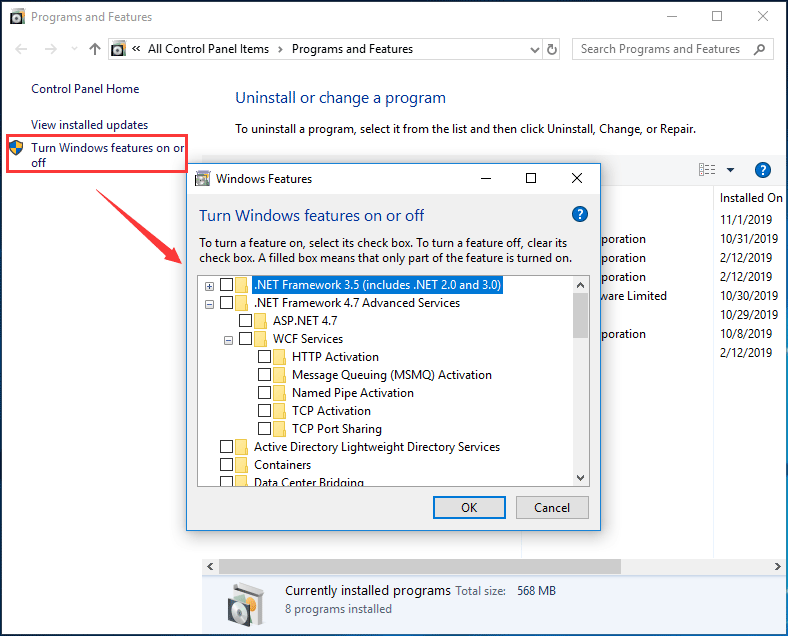Tick Named Pipe Activation checkbox
This screenshot has height=636, width=788.
(x=264, y=392)
